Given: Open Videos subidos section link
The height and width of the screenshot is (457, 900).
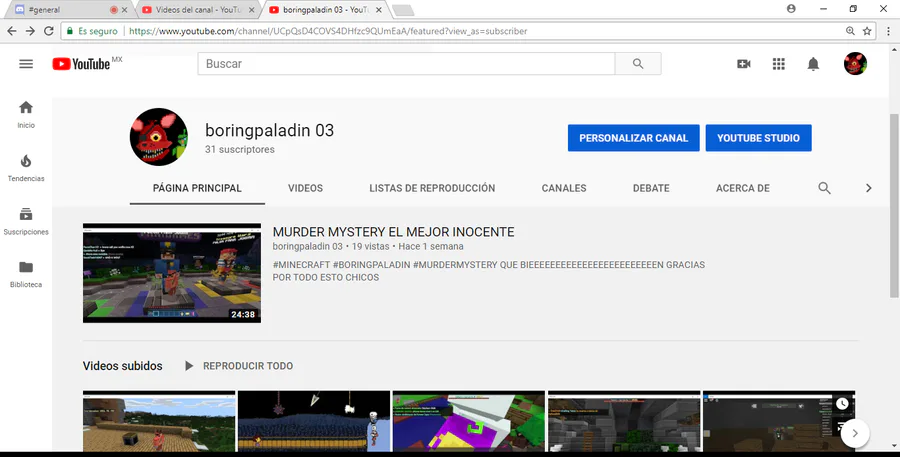Looking at the screenshot, I should tap(122, 366).
